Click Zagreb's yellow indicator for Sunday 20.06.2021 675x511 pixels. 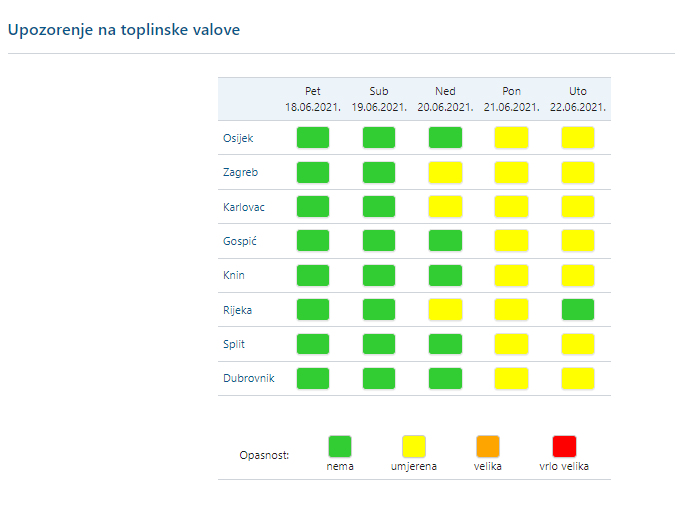pyautogui.click(x=445, y=172)
